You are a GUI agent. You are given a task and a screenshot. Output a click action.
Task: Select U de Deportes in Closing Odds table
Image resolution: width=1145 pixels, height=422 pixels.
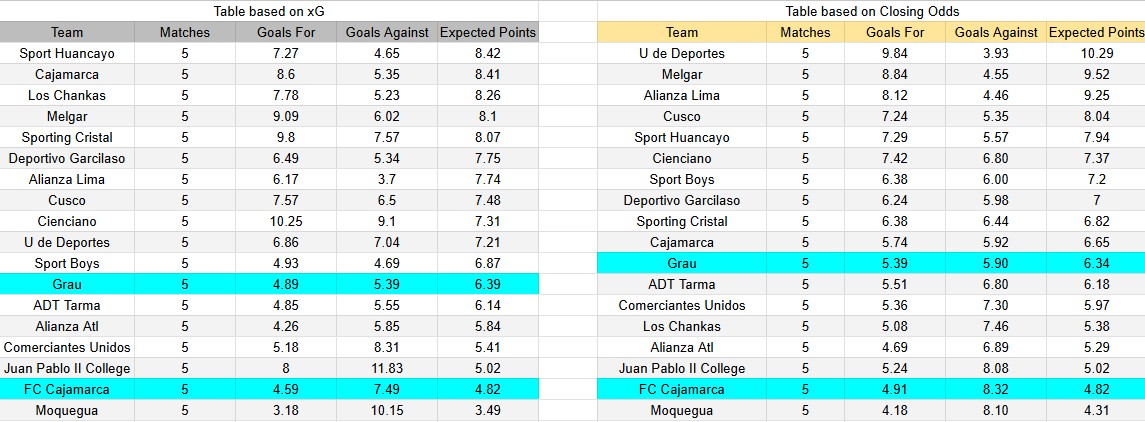point(681,53)
